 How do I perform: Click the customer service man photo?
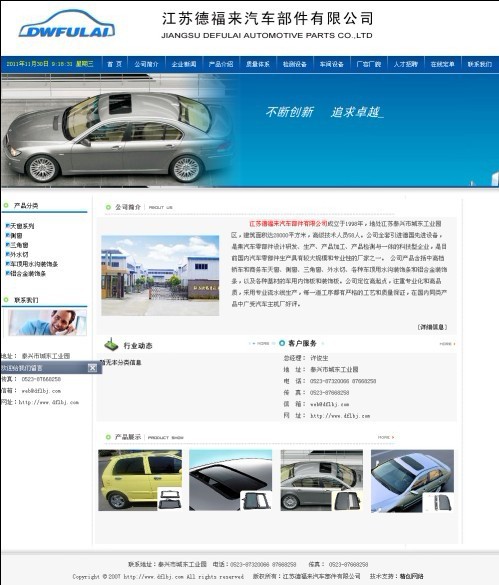pos(47,322)
